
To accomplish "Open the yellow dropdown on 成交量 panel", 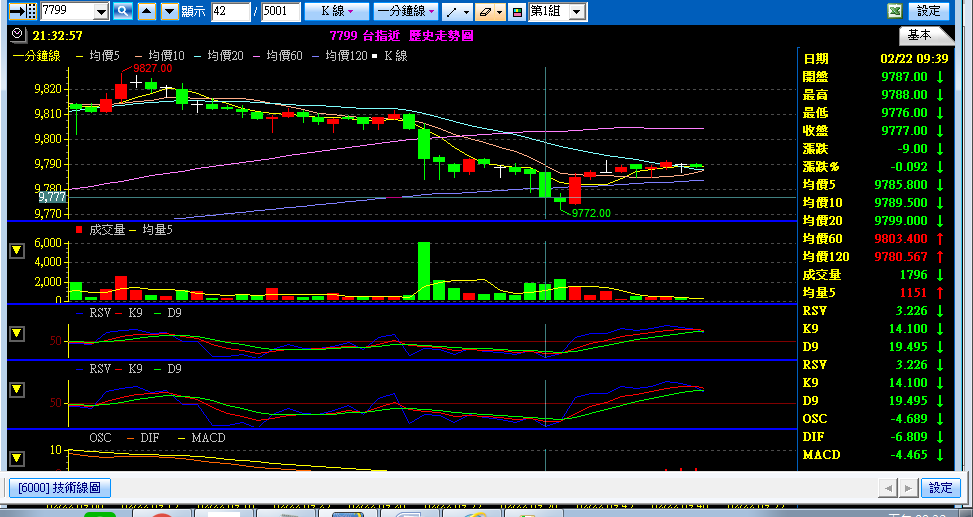I will click(17, 251).
